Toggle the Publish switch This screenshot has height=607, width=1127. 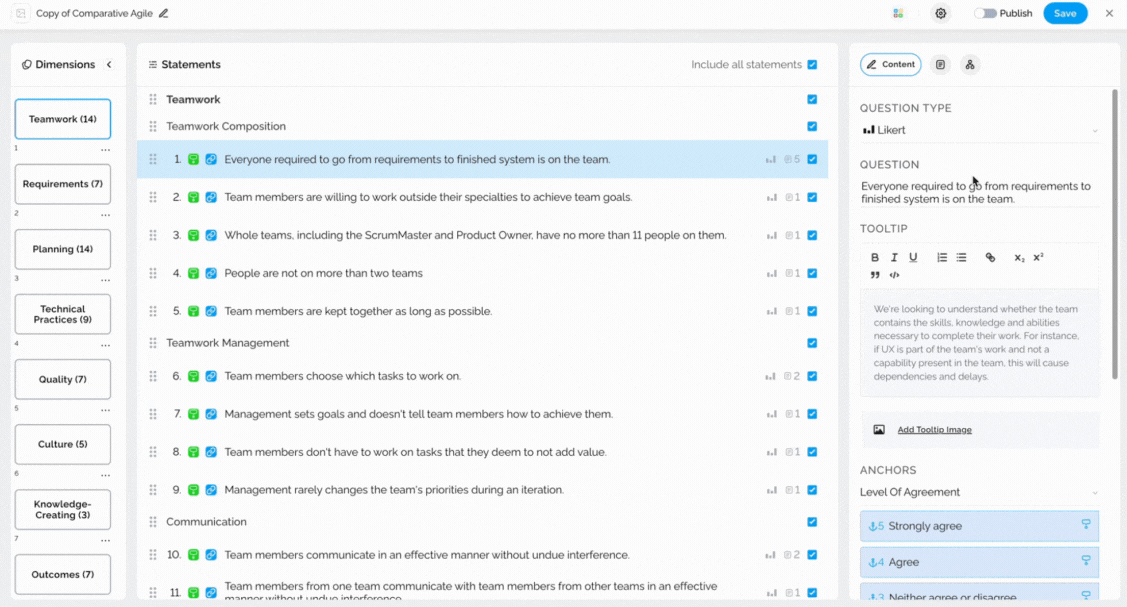tap(985, 14)
